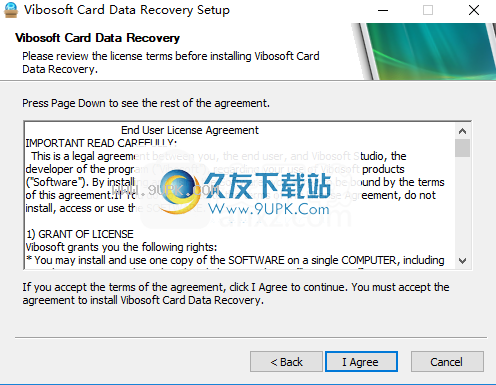Click the bold 'Vibosoft Card Data Recovery' header title
The width and height of the screenshot is (496, 385).
tap(97, 38)
